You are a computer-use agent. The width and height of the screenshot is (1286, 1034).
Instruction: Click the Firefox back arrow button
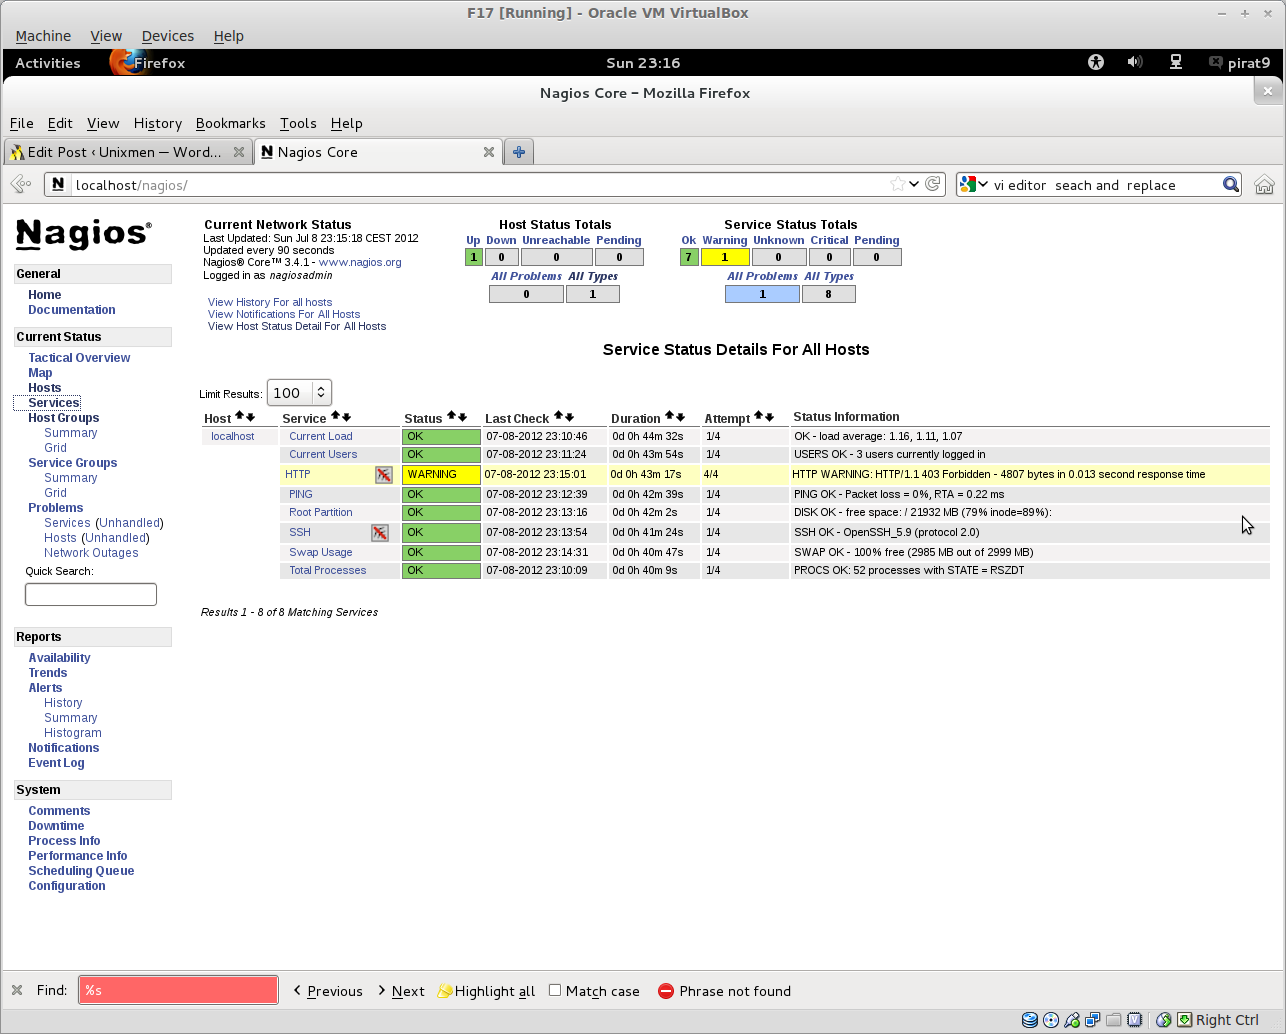point(21,184)
